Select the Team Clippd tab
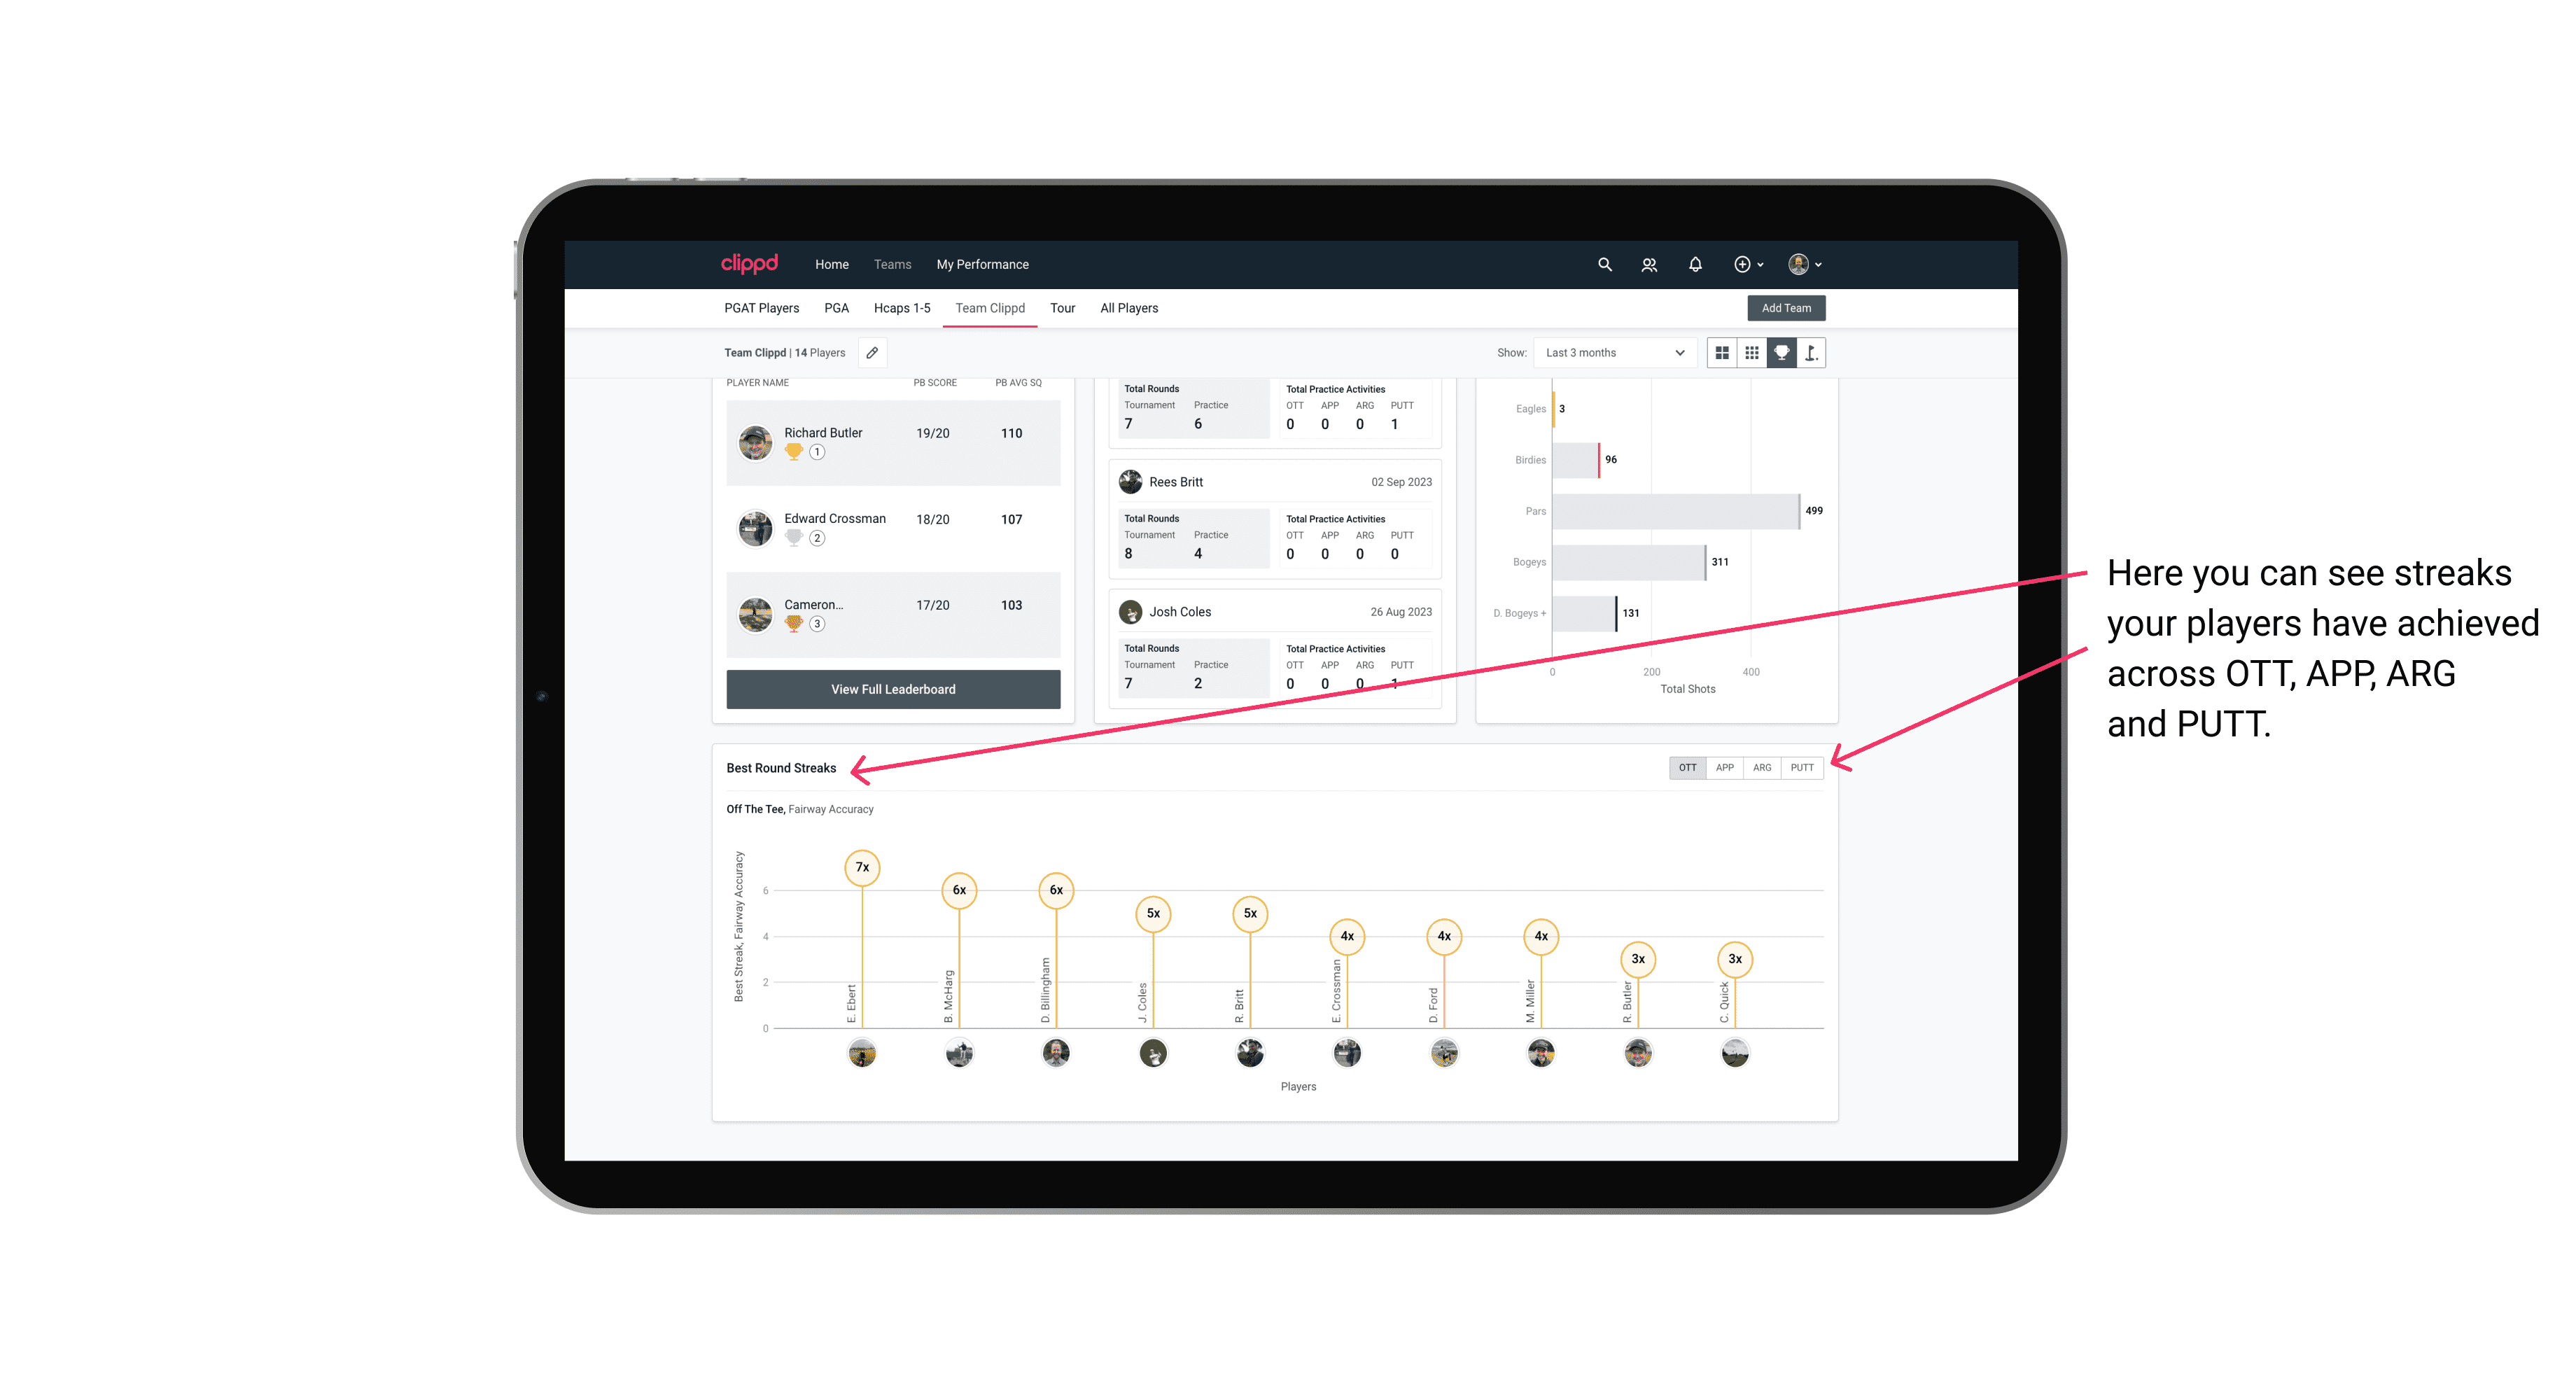Viewport: 2576px width, 1386px height. [x=991, y=307]
